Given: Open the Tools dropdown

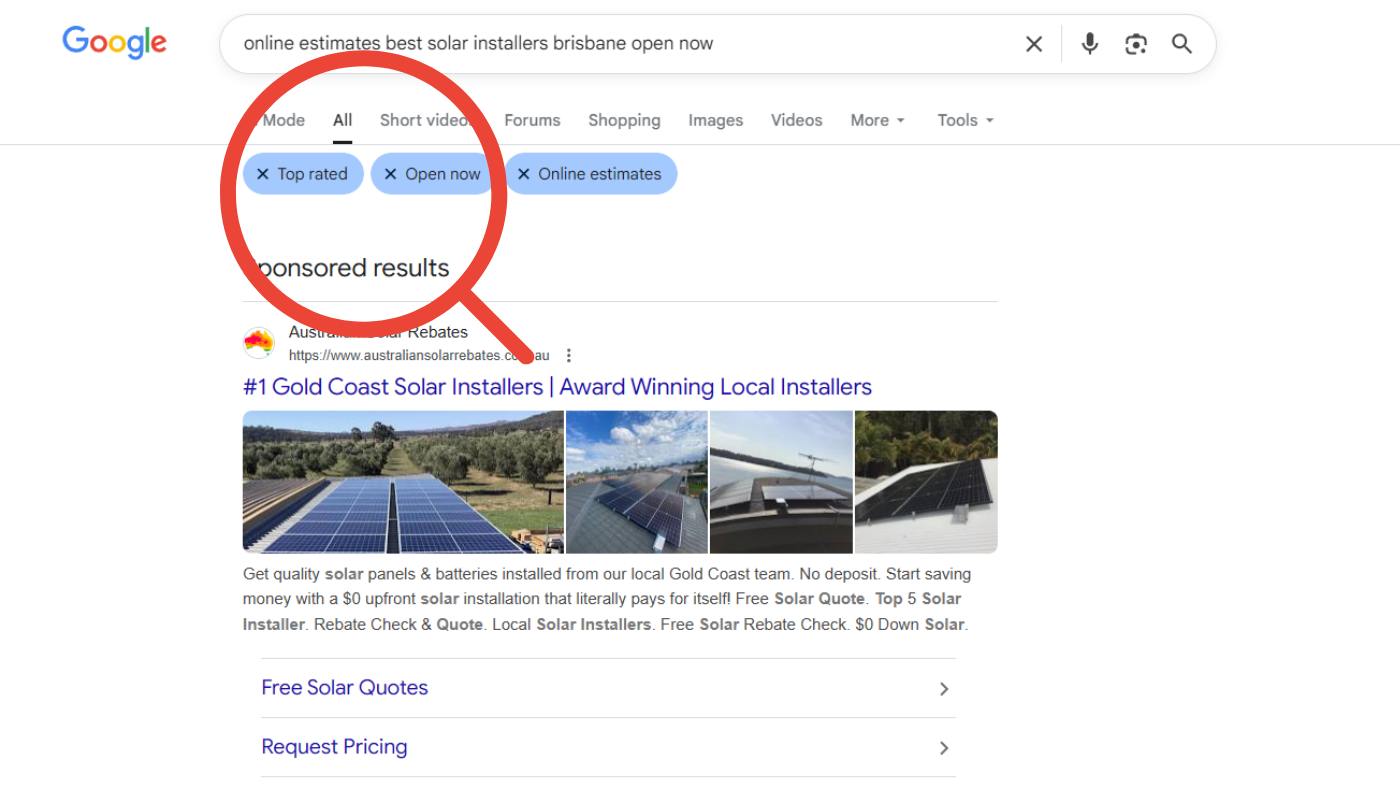Looking at the screenshot, I should [965, 120].
